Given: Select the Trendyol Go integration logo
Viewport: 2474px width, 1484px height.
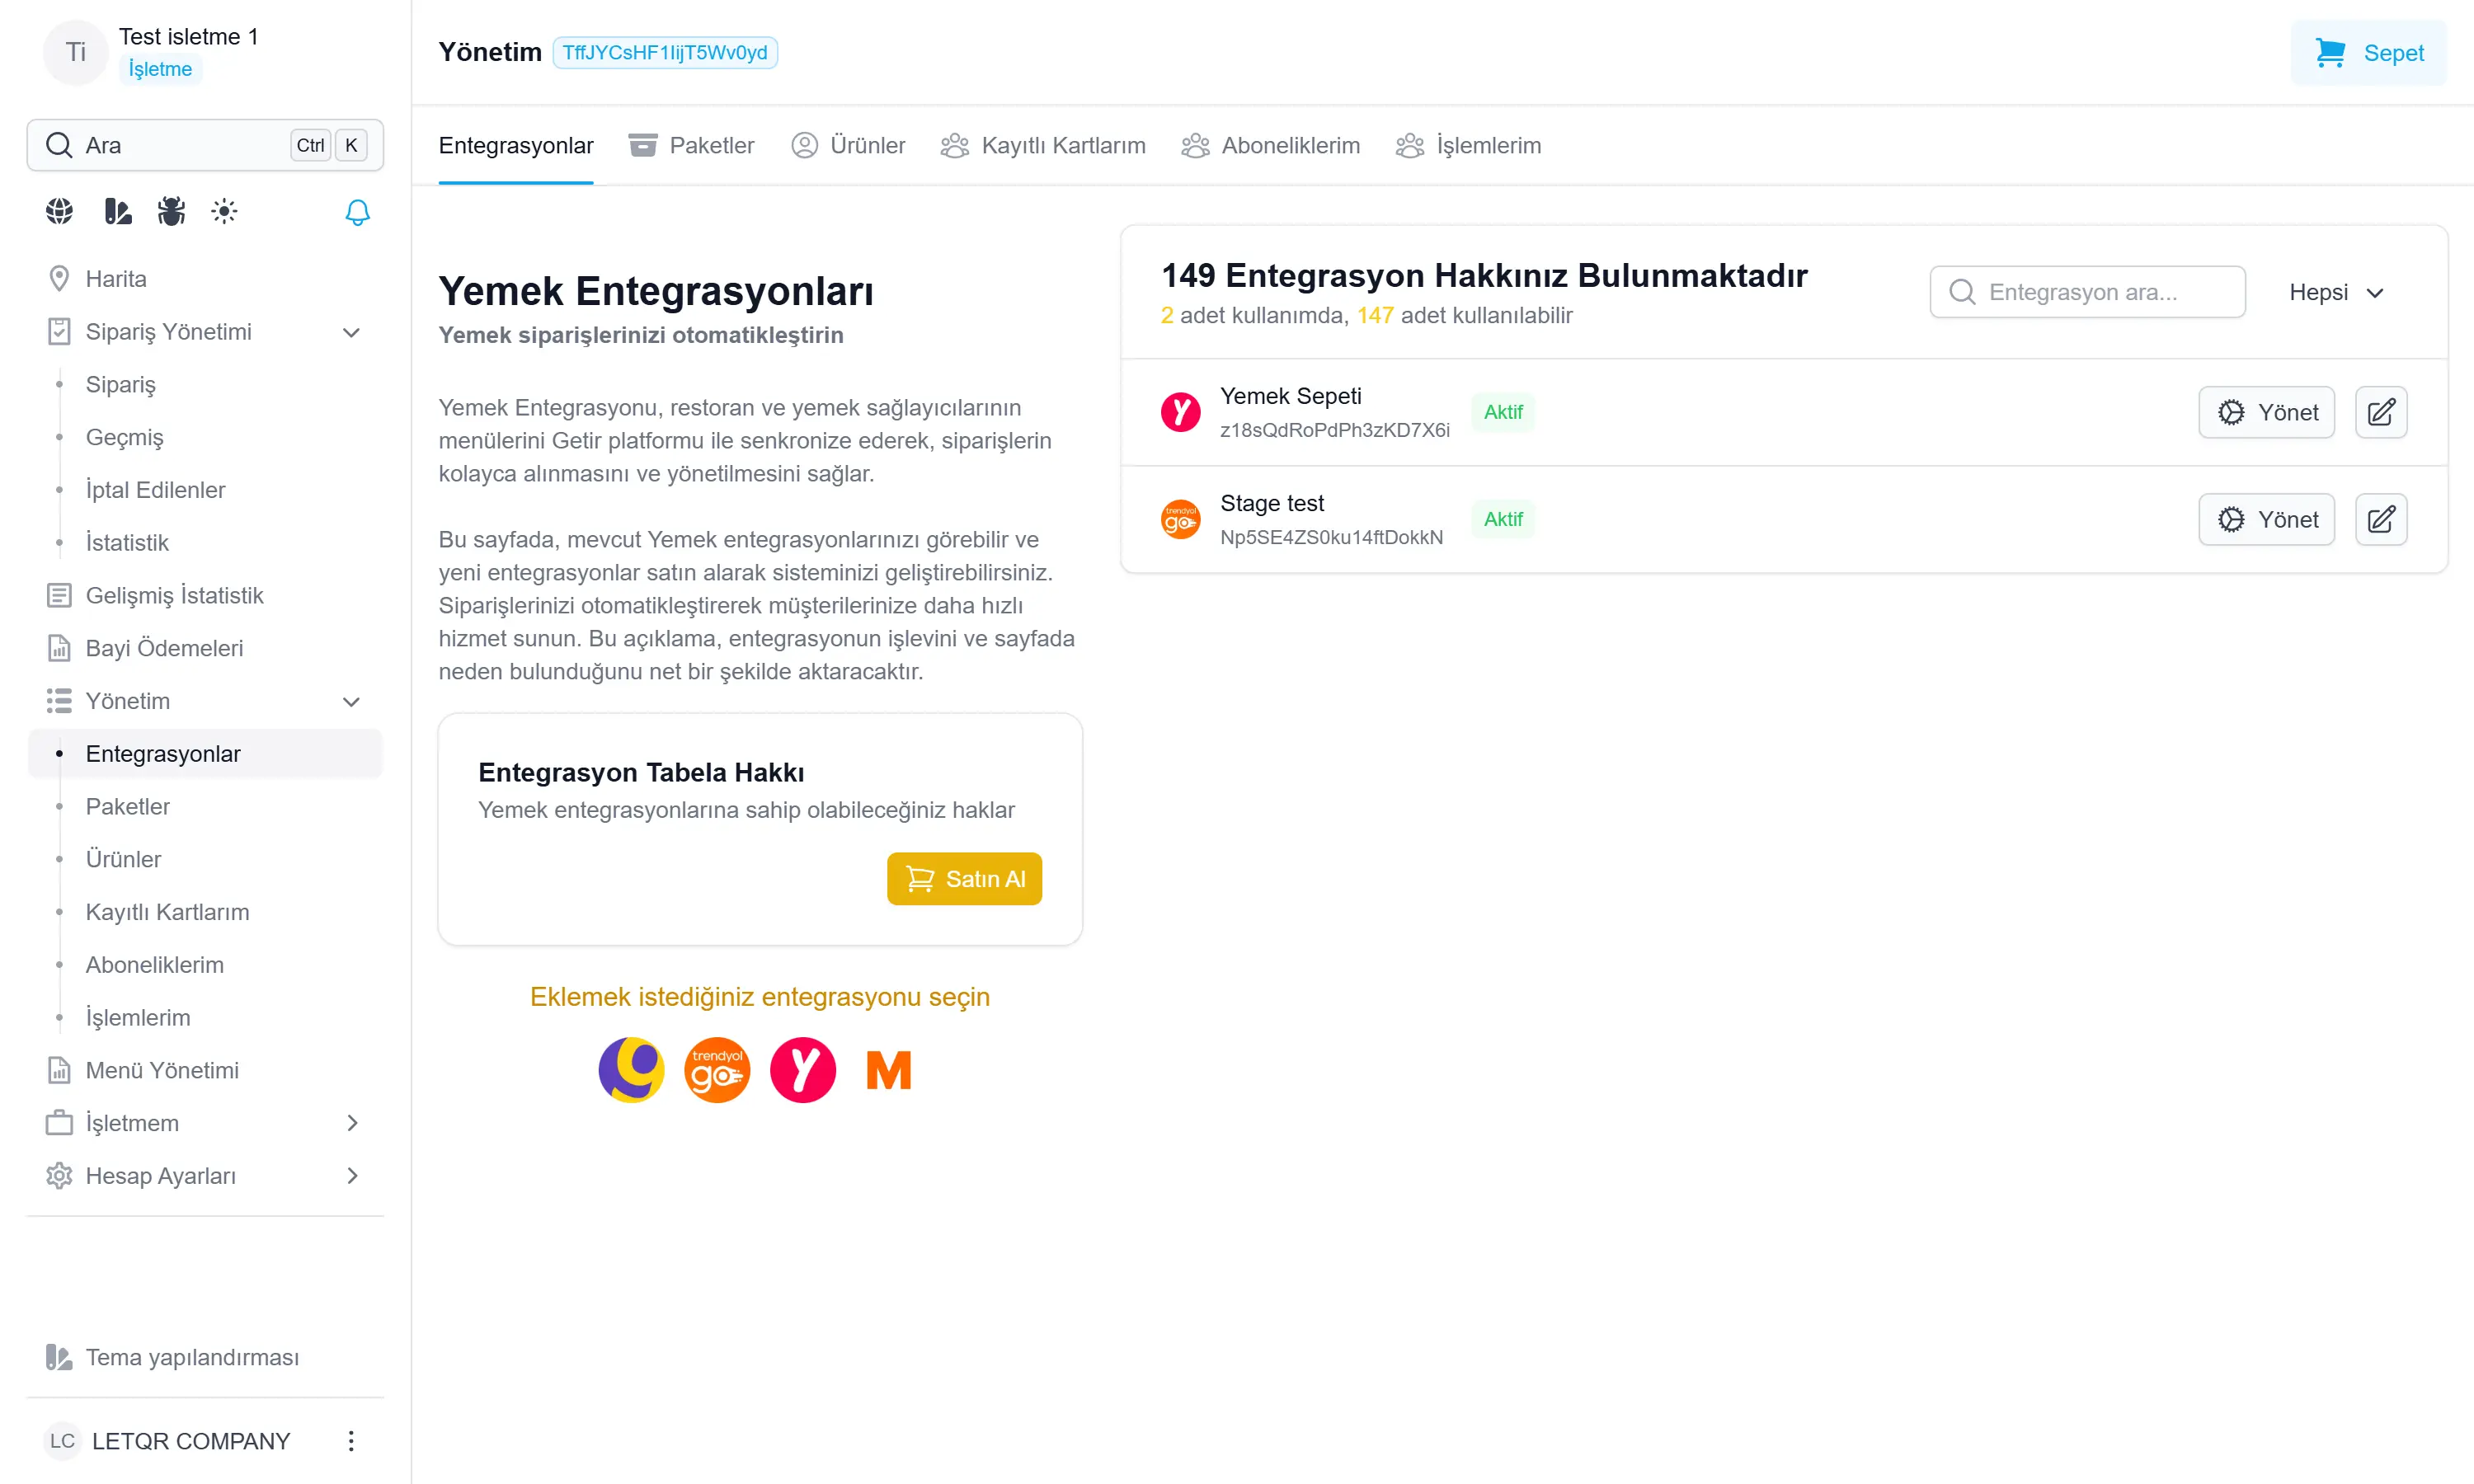Looking at the screenshot, I should pyautogui.click(x=717, y=1069).
